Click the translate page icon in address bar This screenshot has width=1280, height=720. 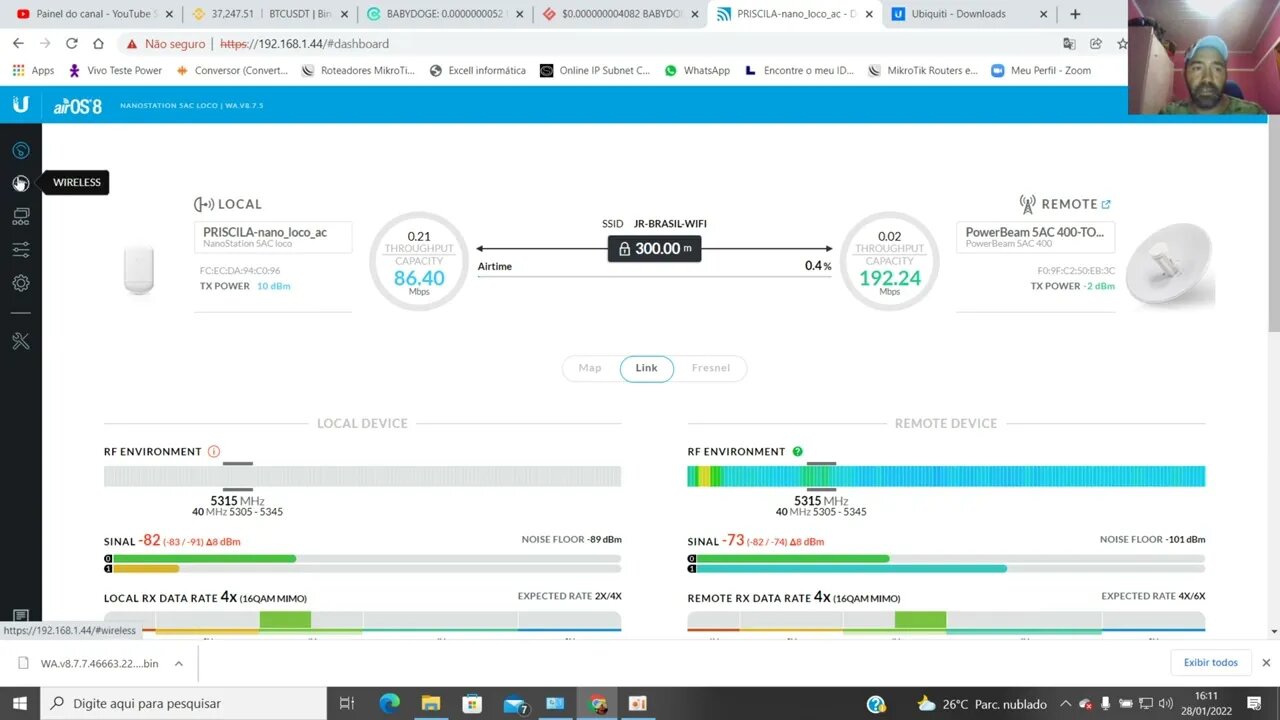pyautogui.click(x=1069, y=44)
